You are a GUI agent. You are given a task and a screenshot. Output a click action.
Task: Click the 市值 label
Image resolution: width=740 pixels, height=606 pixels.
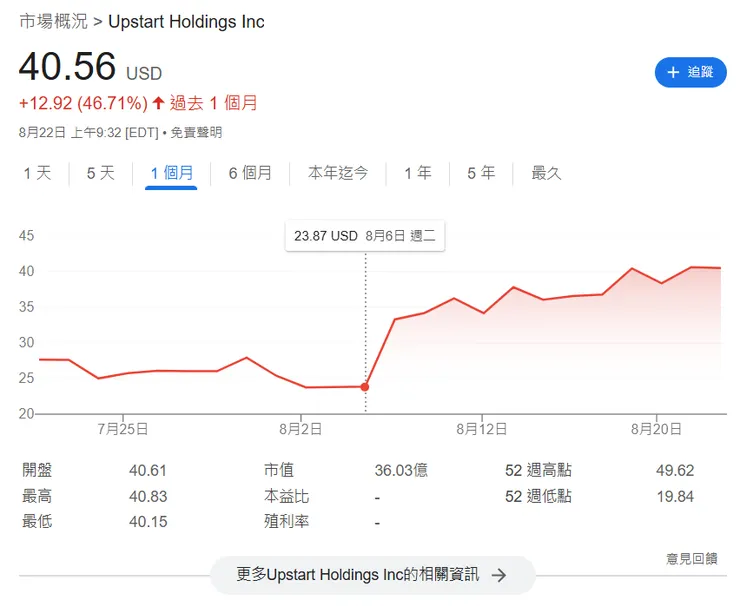pos(279,471)
